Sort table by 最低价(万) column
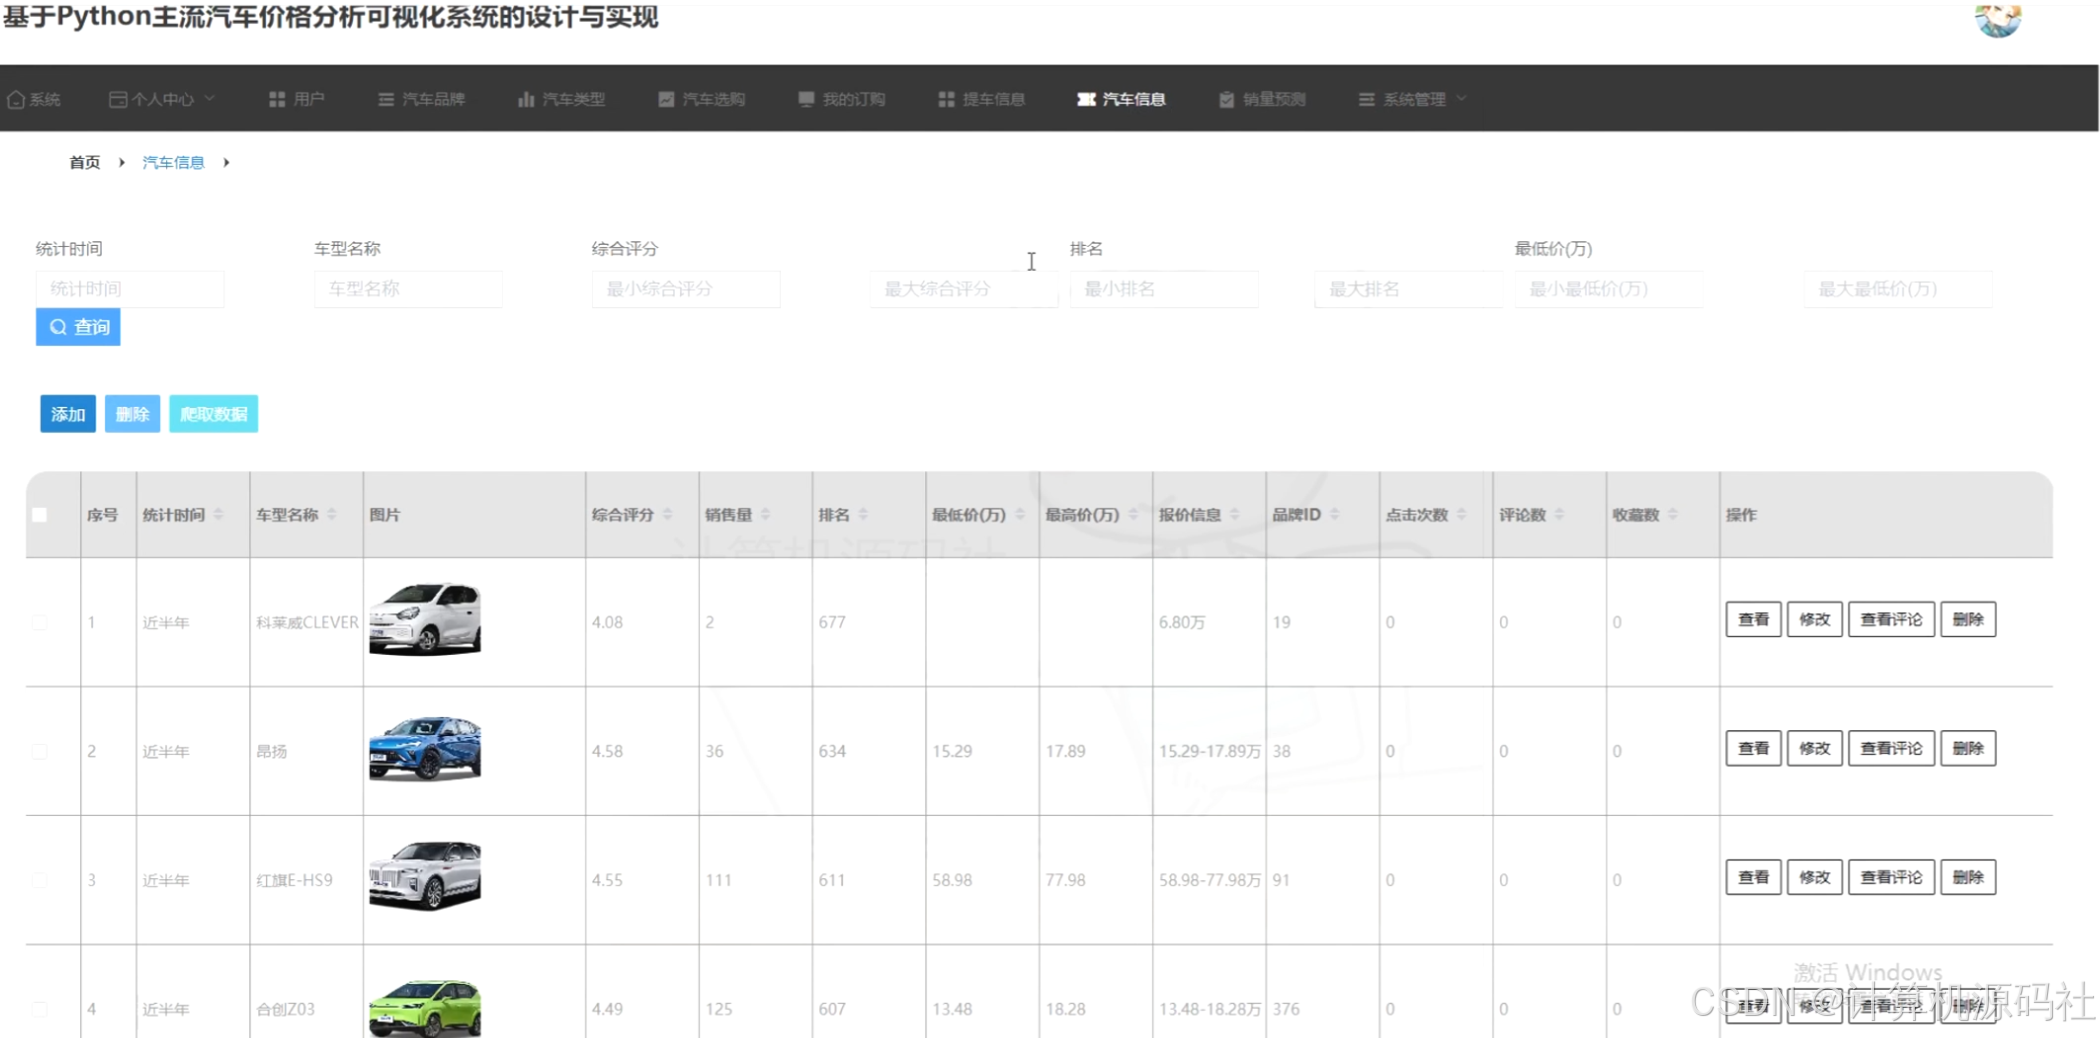Image resolution: width=2100 pixels, height=1038 pixels. pos(1020,514)
